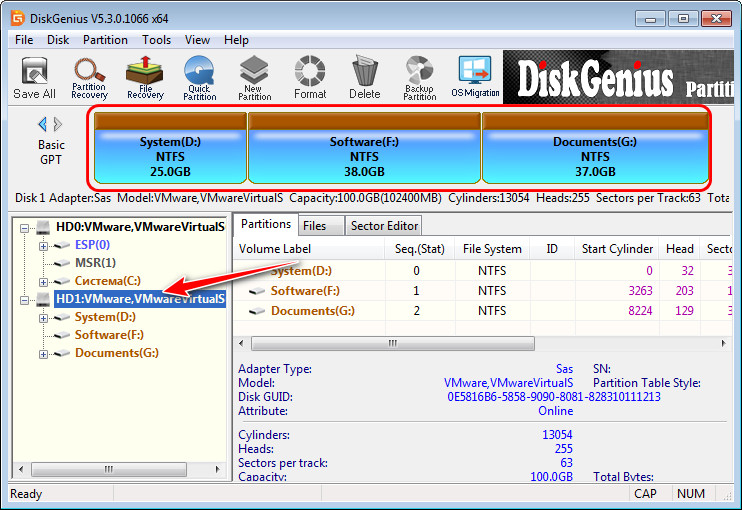Click the DiskGenius title bar logo
Screen dimensions: 742x510
tap(18, 18)
